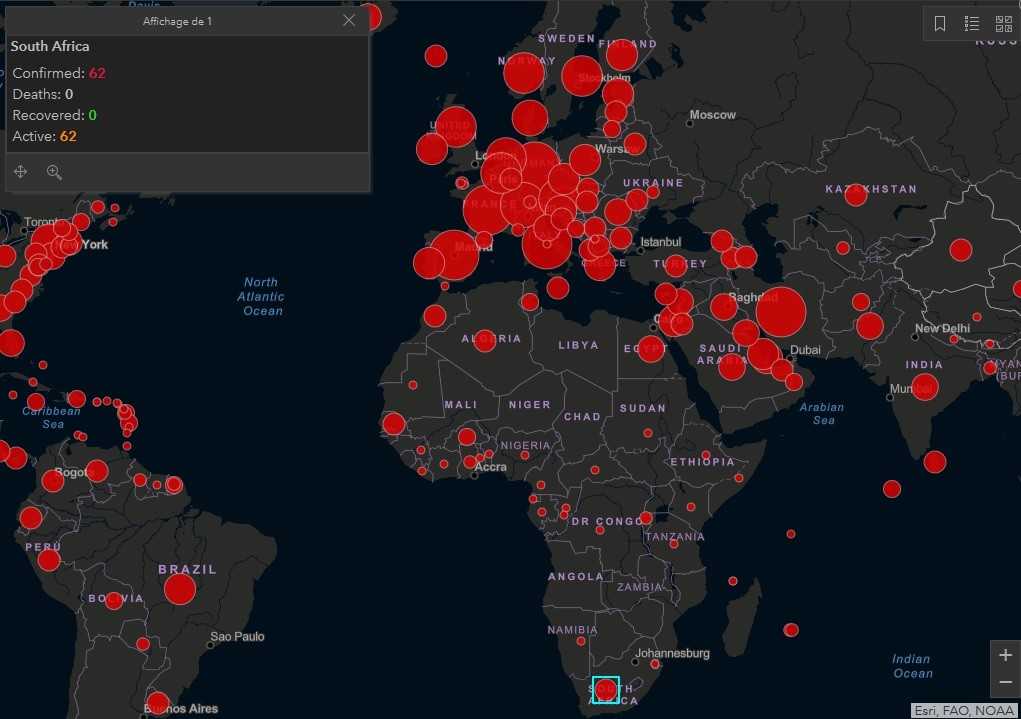Close the South Africa info popup

pos(348,20)
